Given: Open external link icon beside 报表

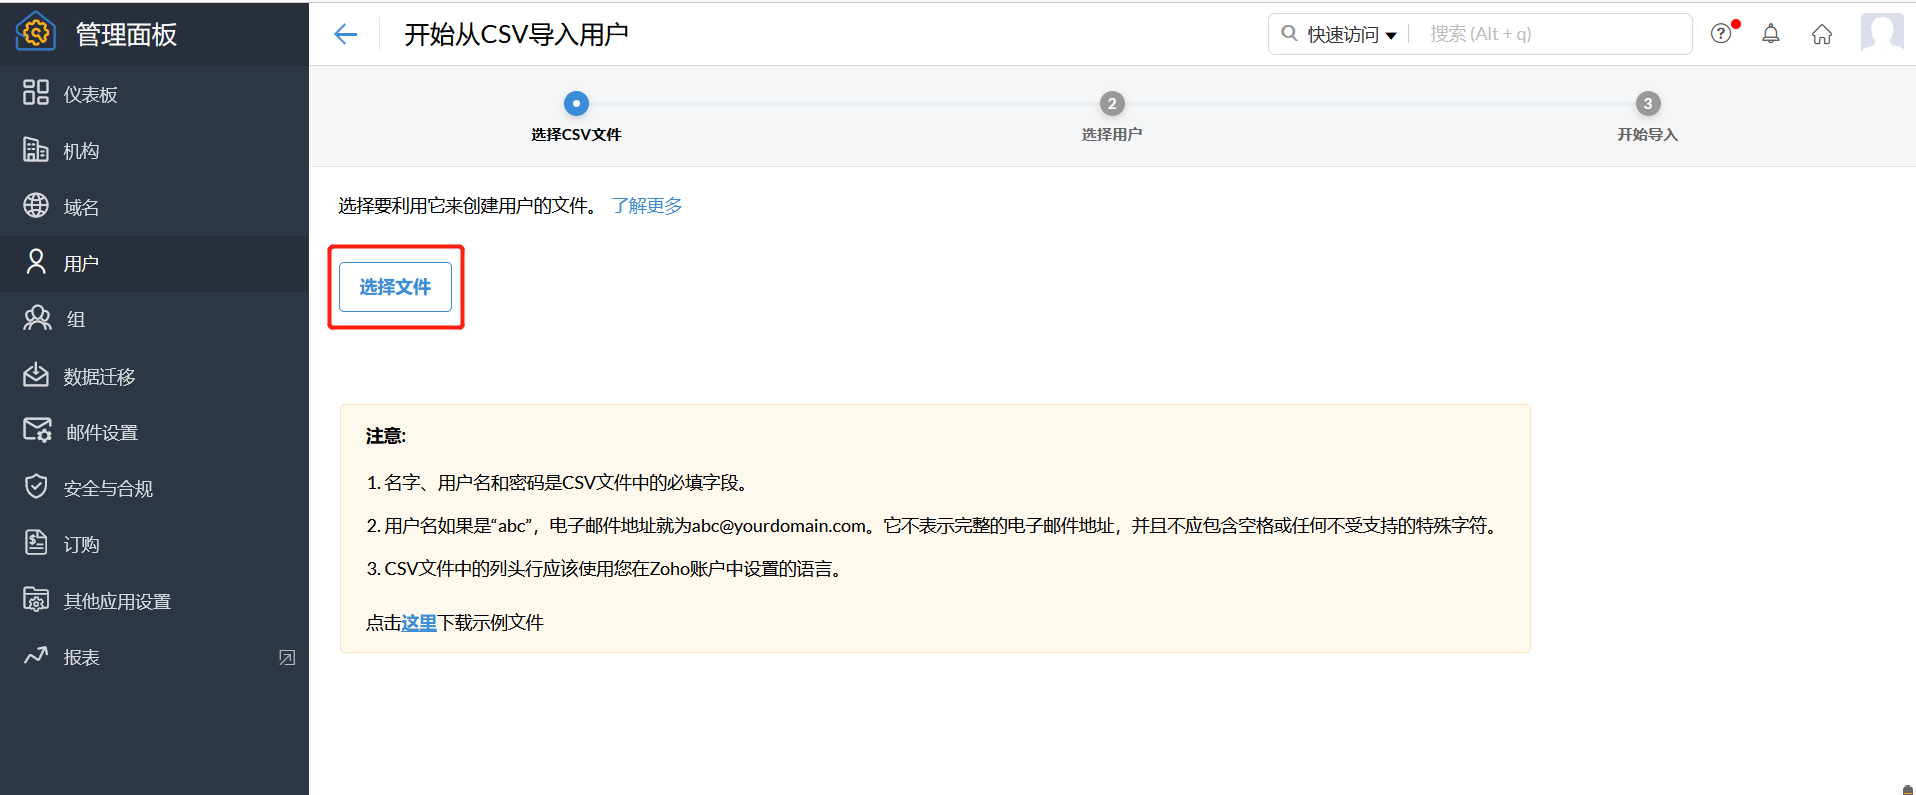Looking at the screenshot, I should pyautogui.click(x=287, y=658).
